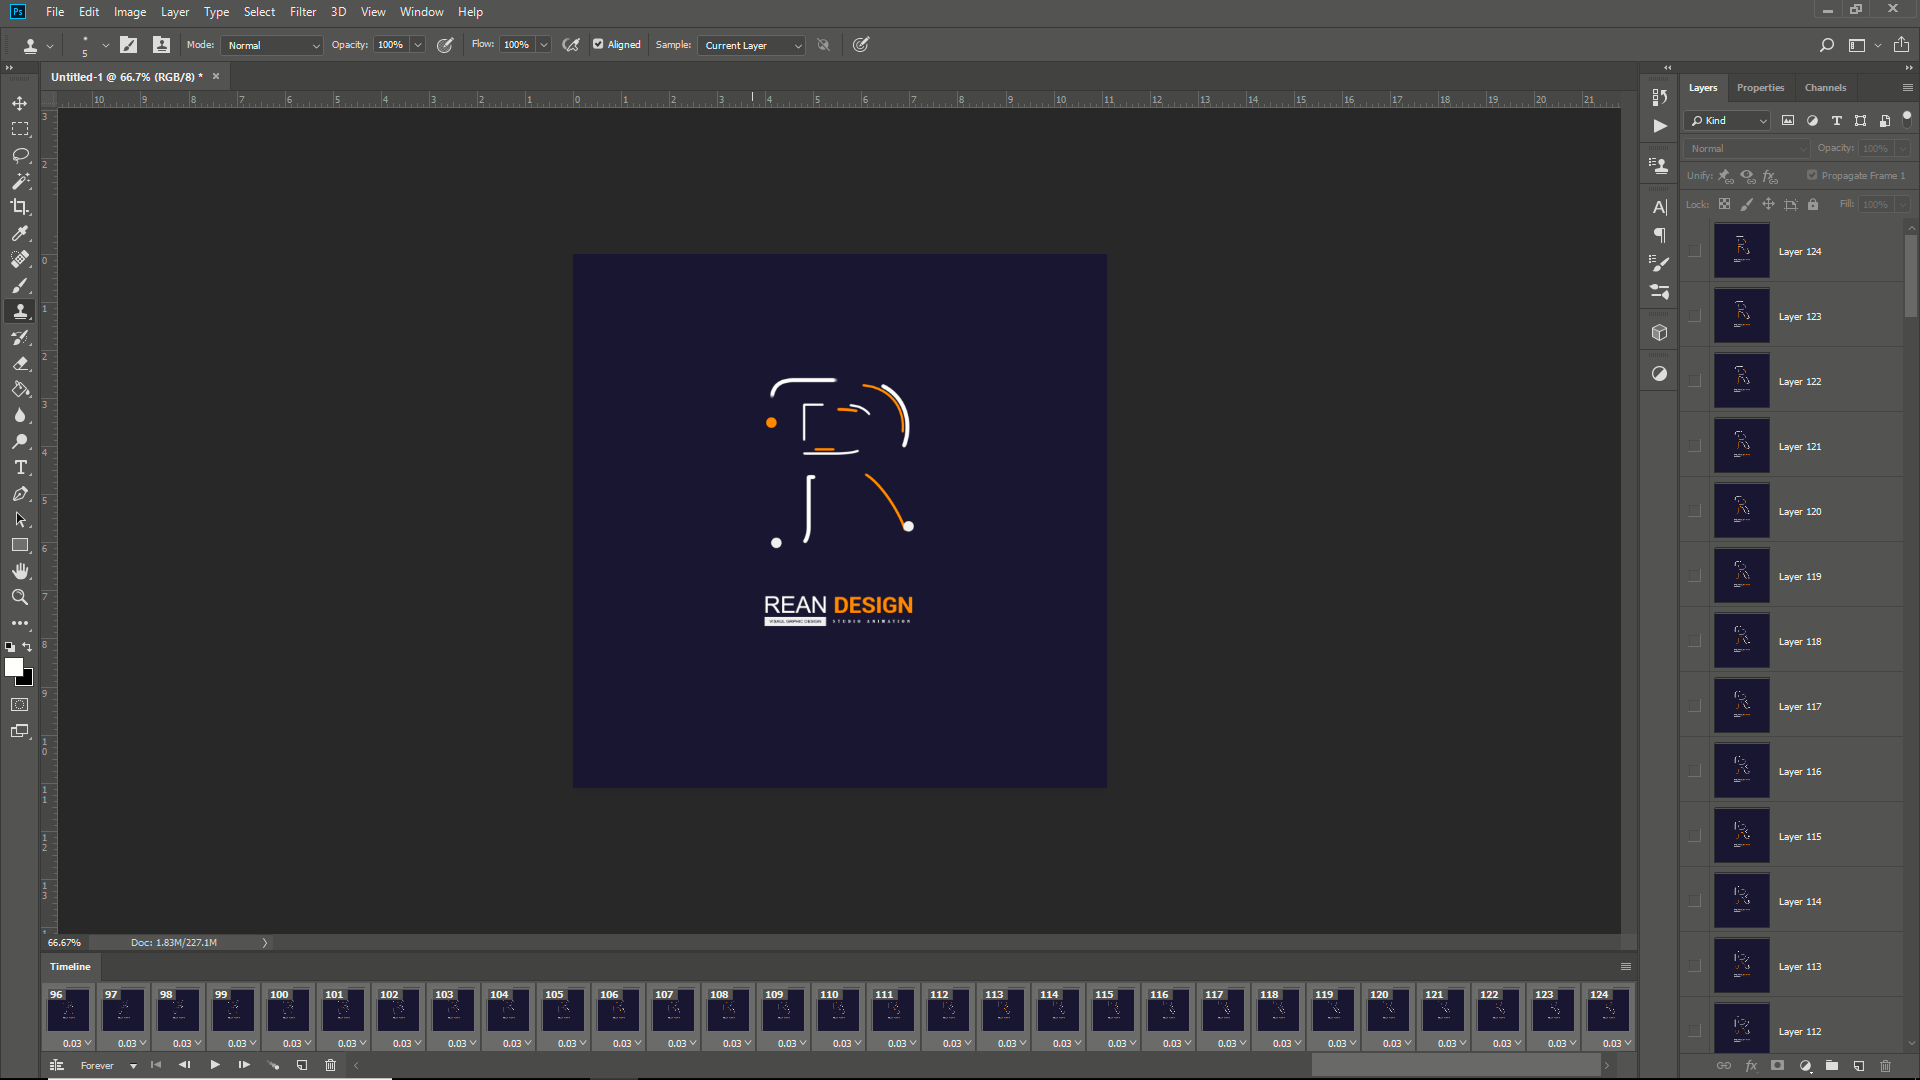Image resolution: width=1920 pixels, height=1080 pixels.
Task: Duplicate the selected animation frame
Action: click(302, 1066)
